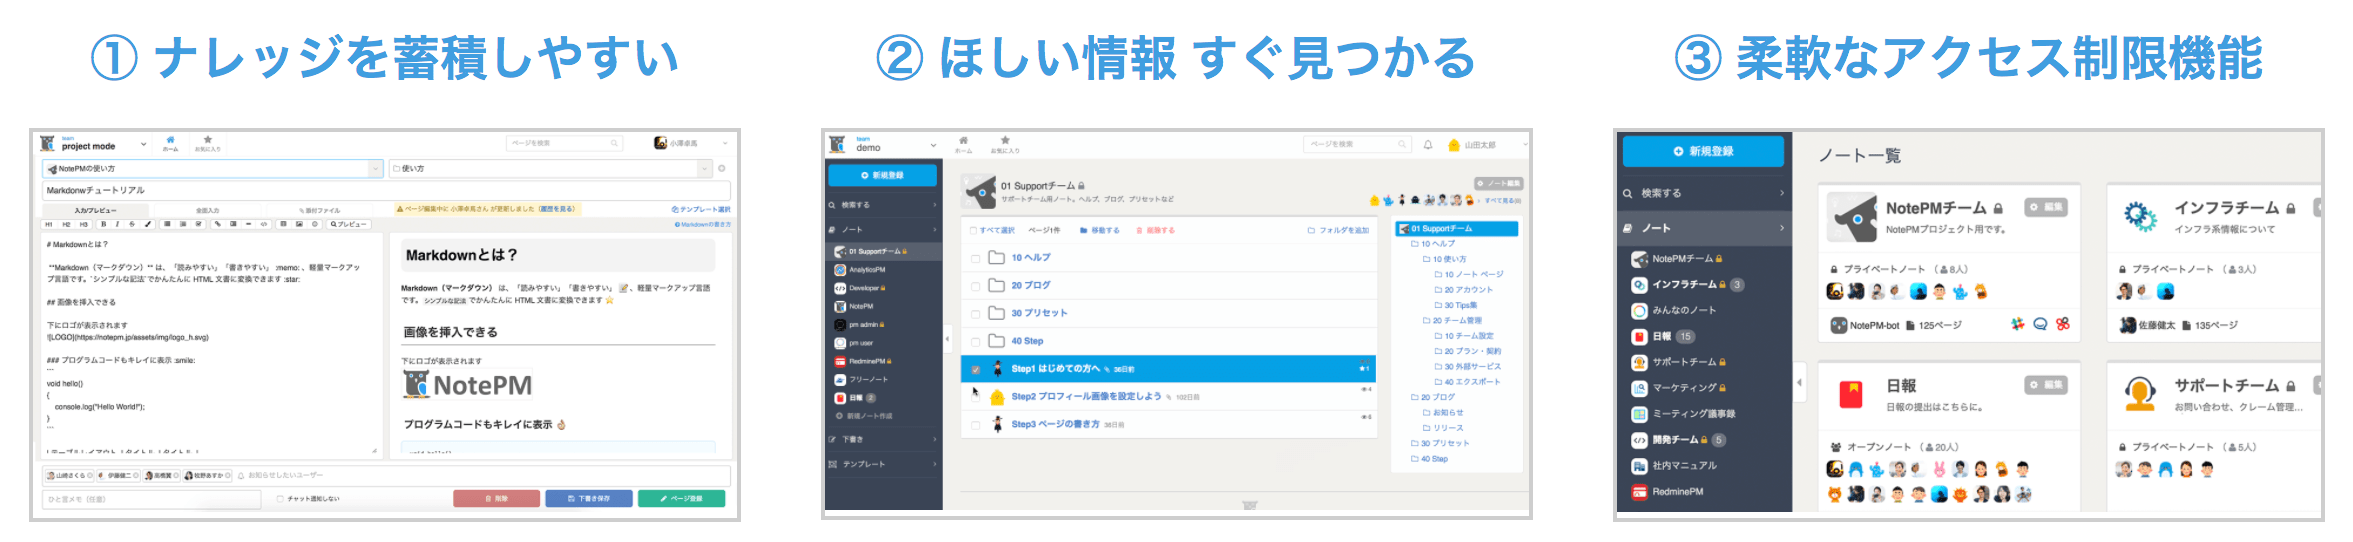Click 01 Supportチーム avatar in page header
Screen dimensions: 2353x542
pos(979,191)
